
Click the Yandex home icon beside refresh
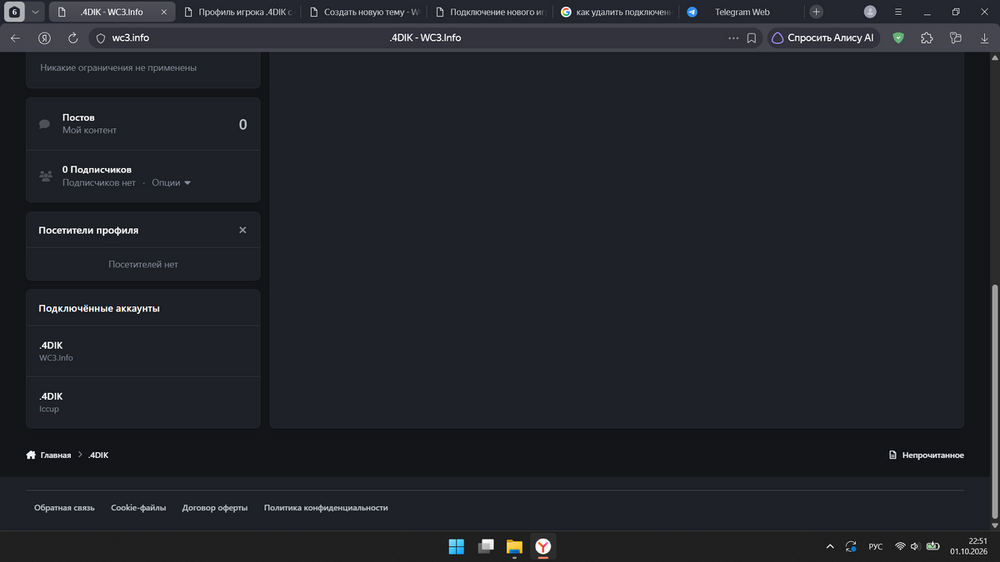tap(44, 38)
